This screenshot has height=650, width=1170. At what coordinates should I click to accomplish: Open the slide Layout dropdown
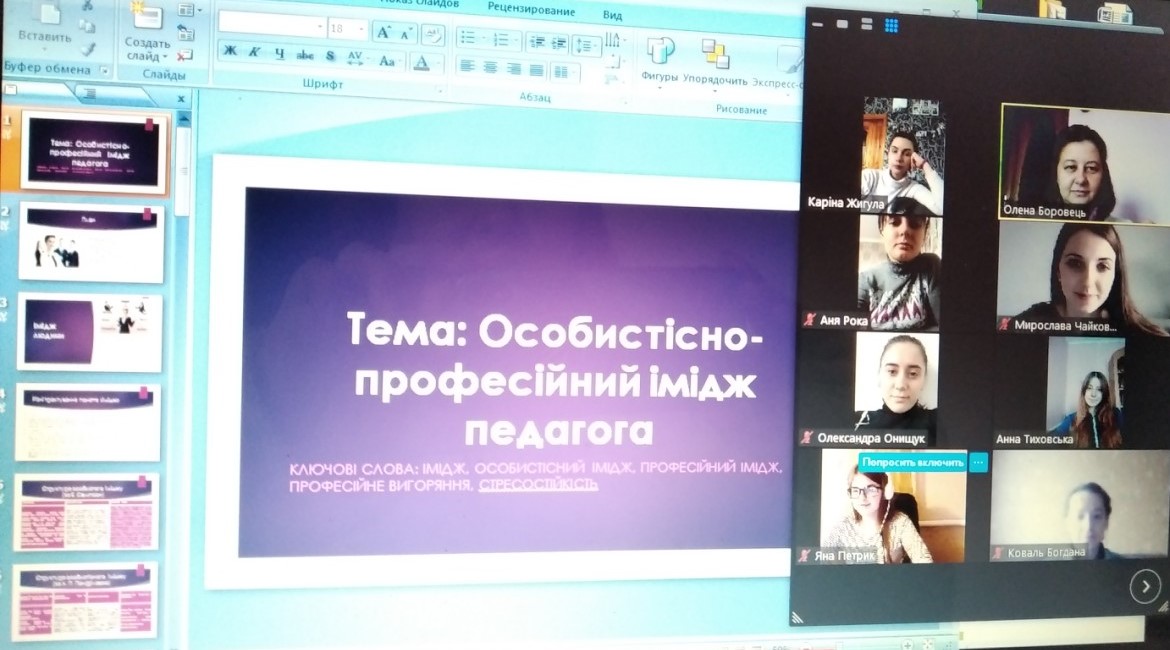[190, 10]
